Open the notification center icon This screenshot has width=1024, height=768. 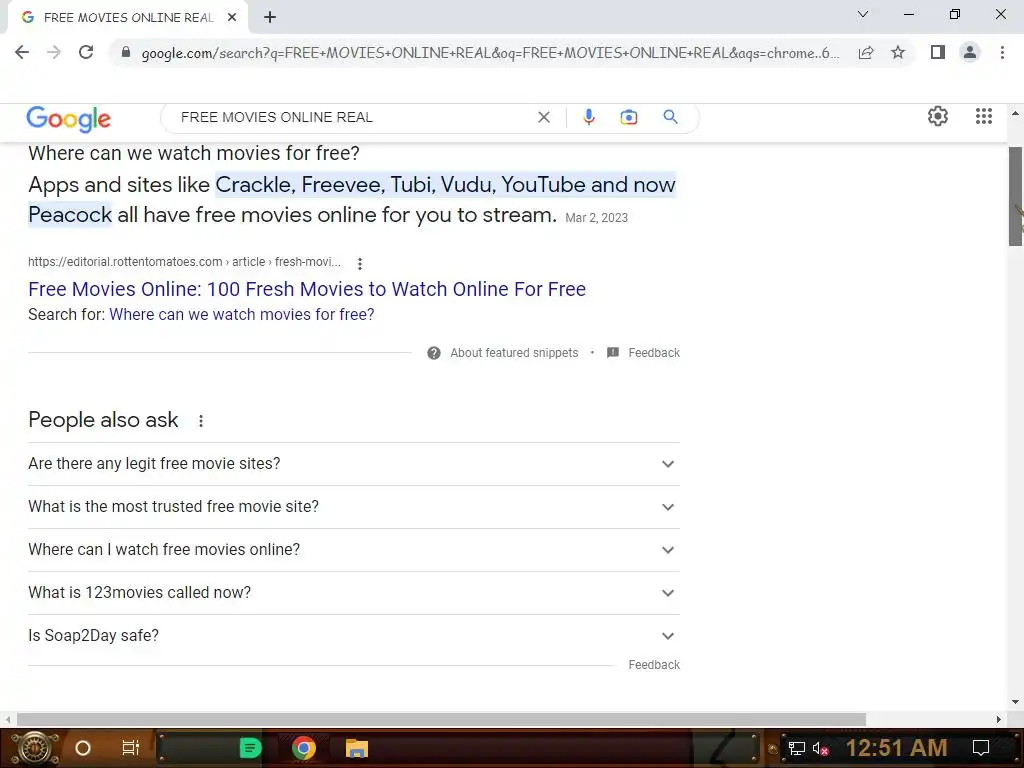981,748
